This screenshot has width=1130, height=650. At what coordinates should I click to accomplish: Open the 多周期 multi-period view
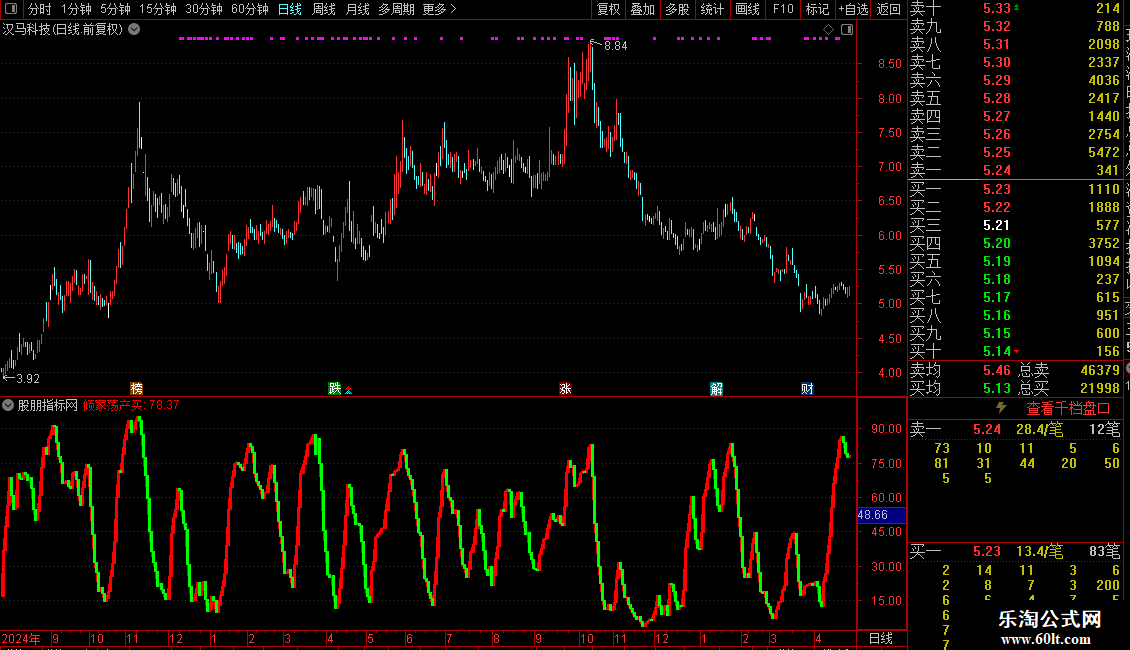click(x=396, y=9)
